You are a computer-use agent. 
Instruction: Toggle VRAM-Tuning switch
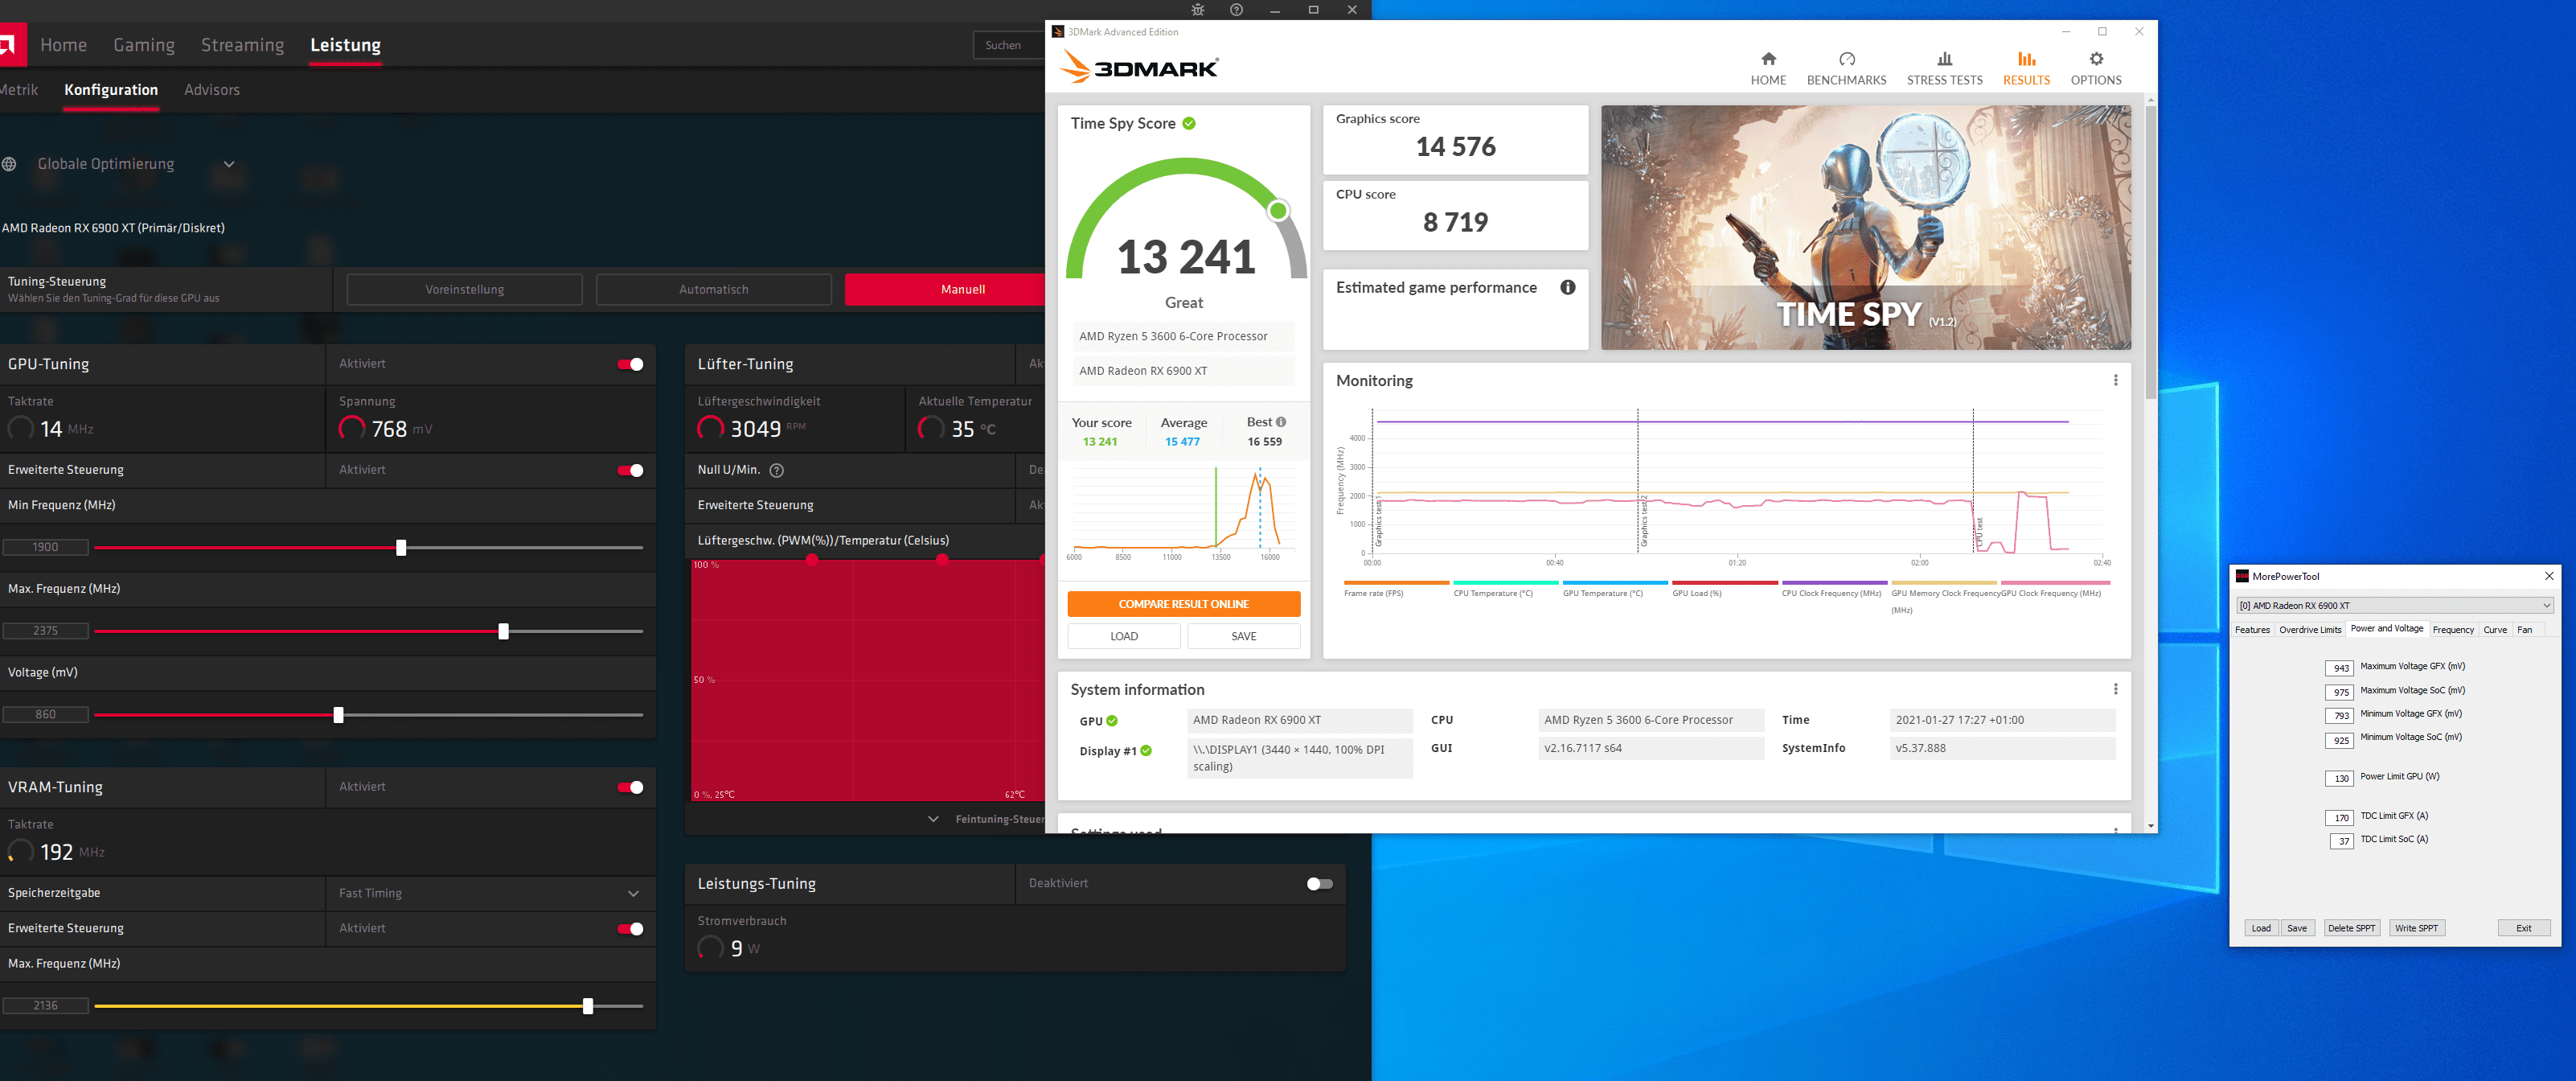tap(630, 787)
